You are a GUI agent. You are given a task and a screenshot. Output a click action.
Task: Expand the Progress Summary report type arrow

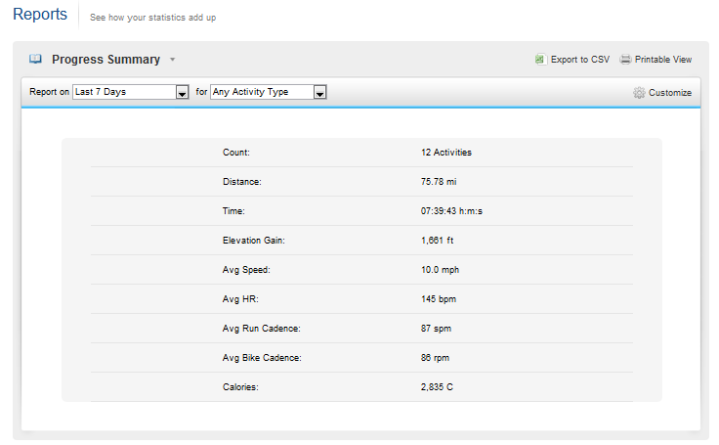172,60
